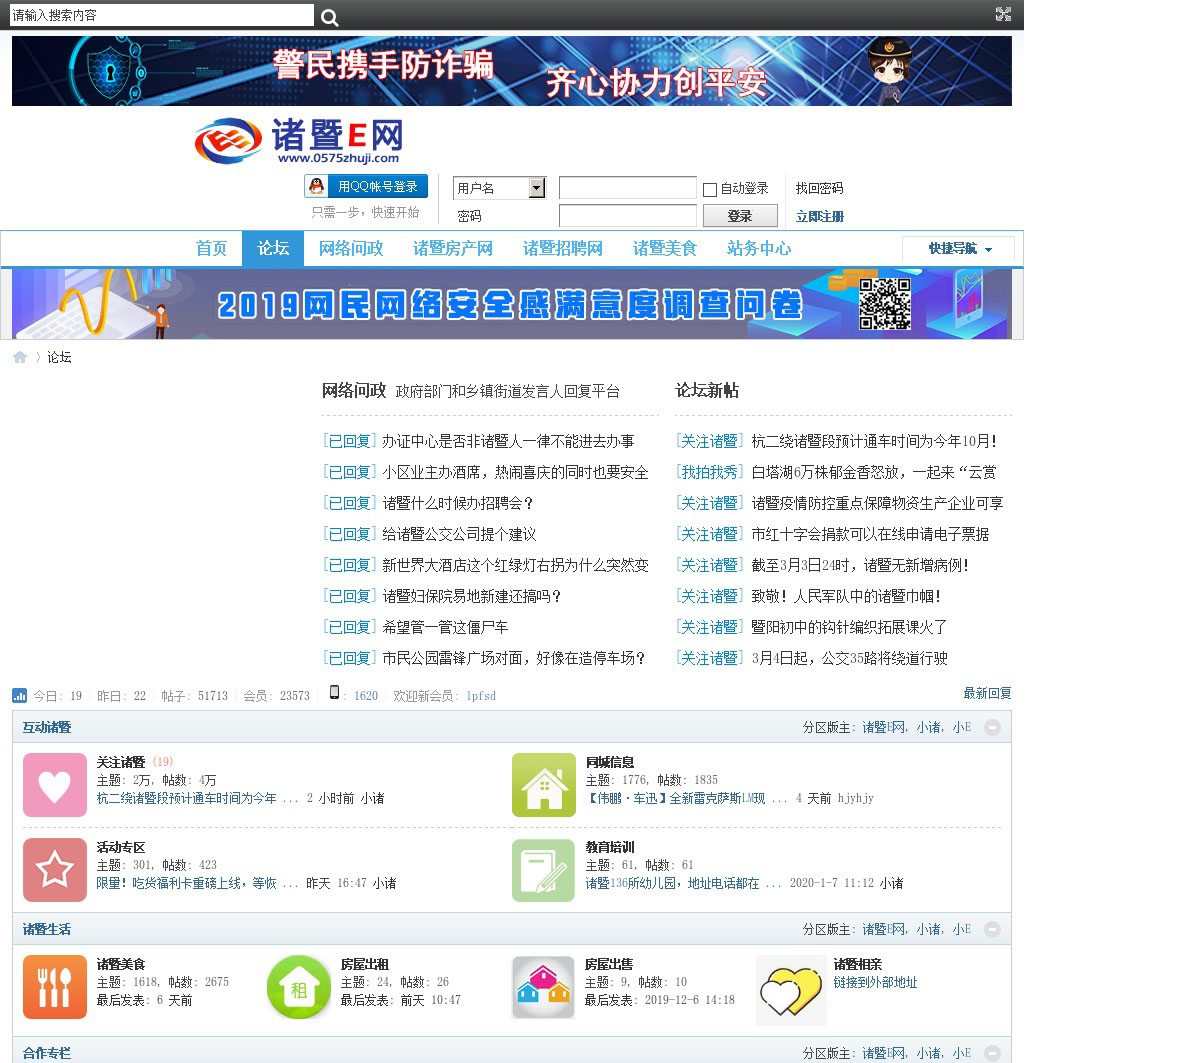This screenshot has height=1063, width=1200.
Task: Collapse the 互动诸暨 section
Action: [992, 727]
